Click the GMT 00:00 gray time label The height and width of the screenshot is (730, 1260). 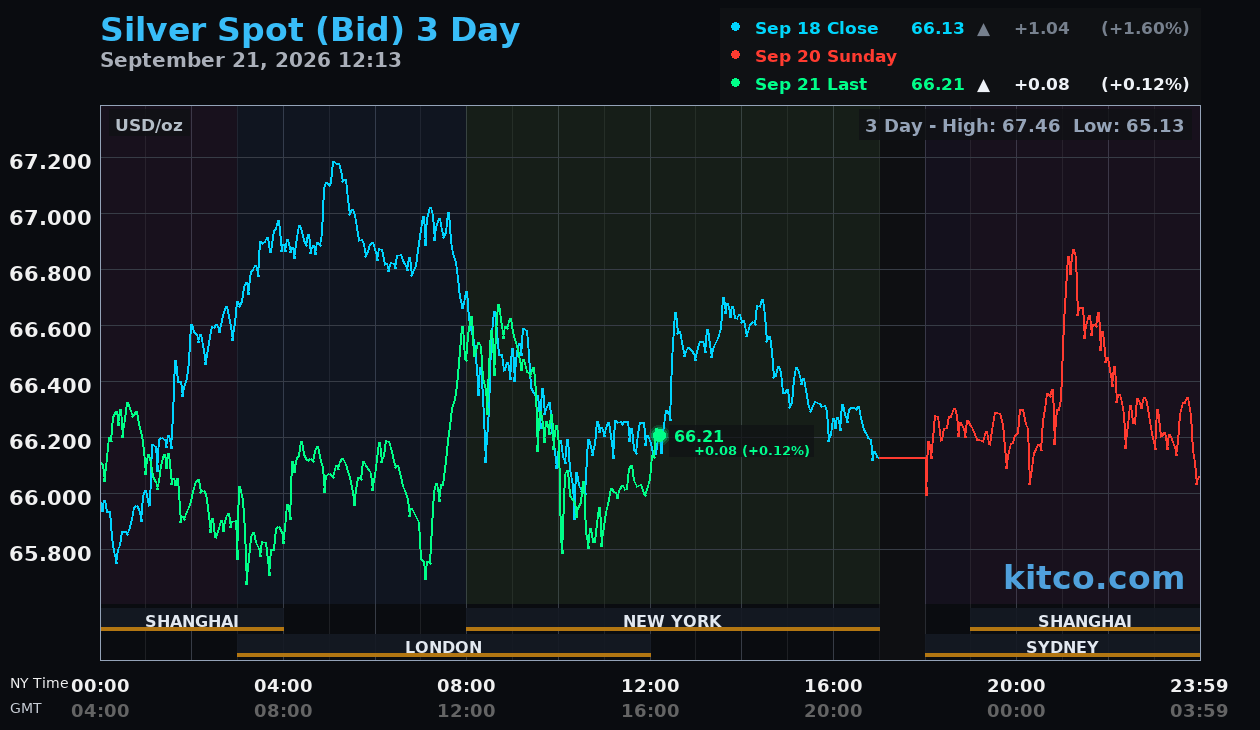1016,711
